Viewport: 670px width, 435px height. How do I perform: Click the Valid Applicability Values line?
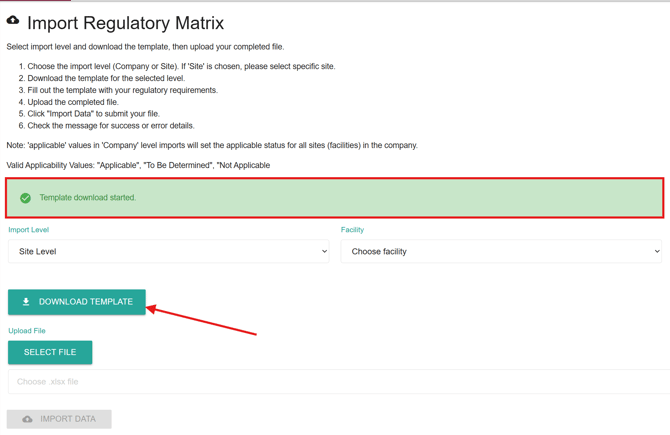138,166
